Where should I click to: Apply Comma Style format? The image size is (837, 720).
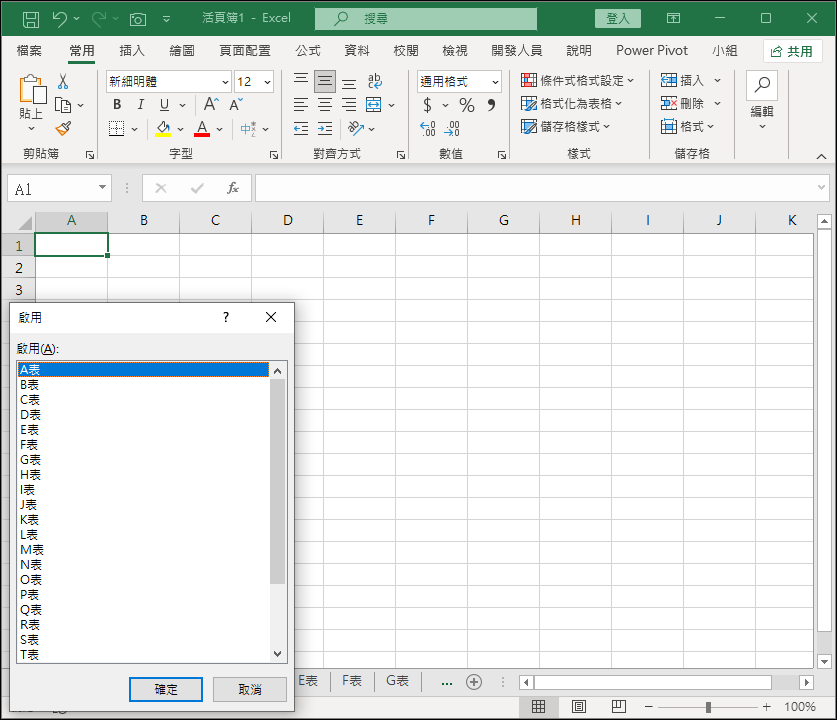tap(491, 105)
